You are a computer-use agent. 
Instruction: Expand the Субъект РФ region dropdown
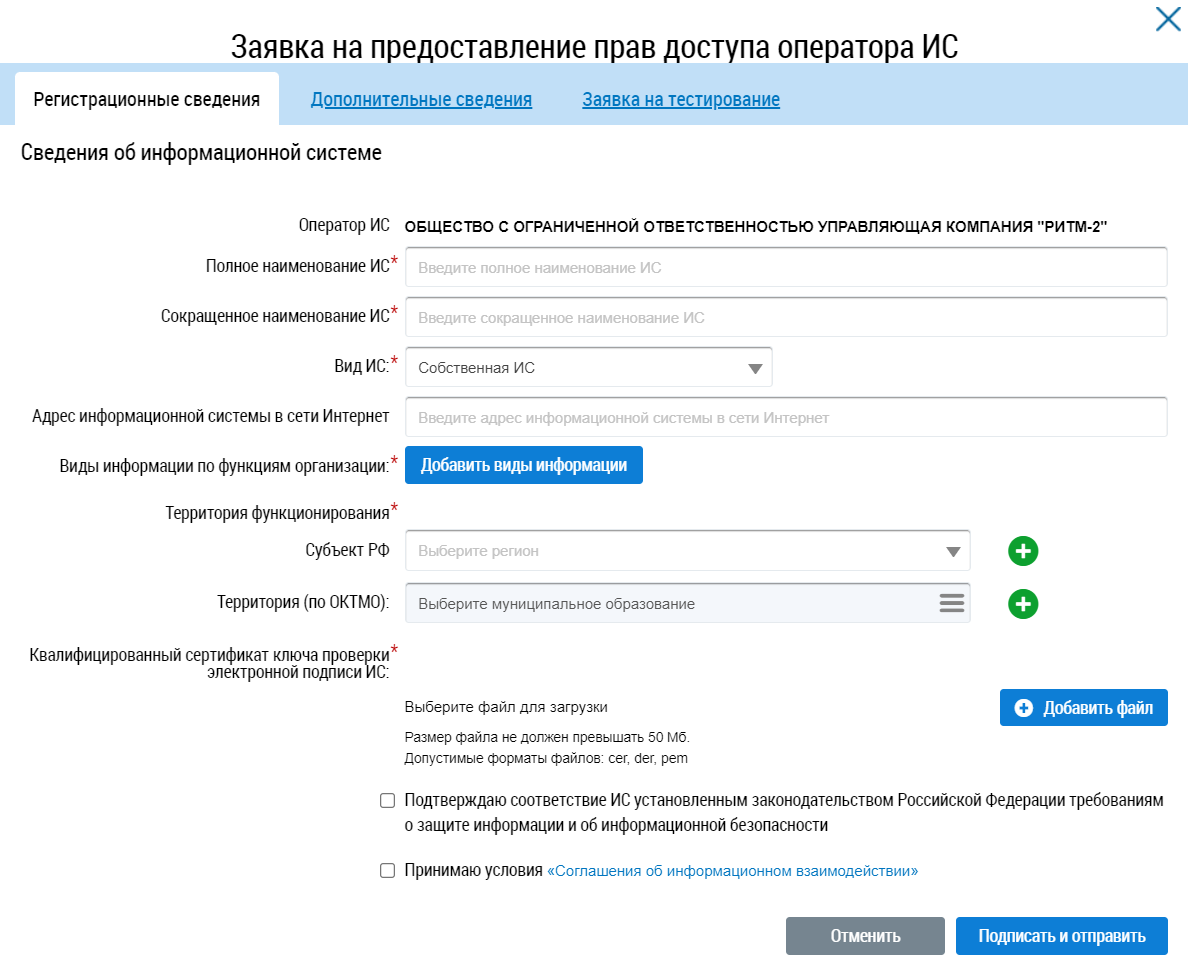point(951,551)
